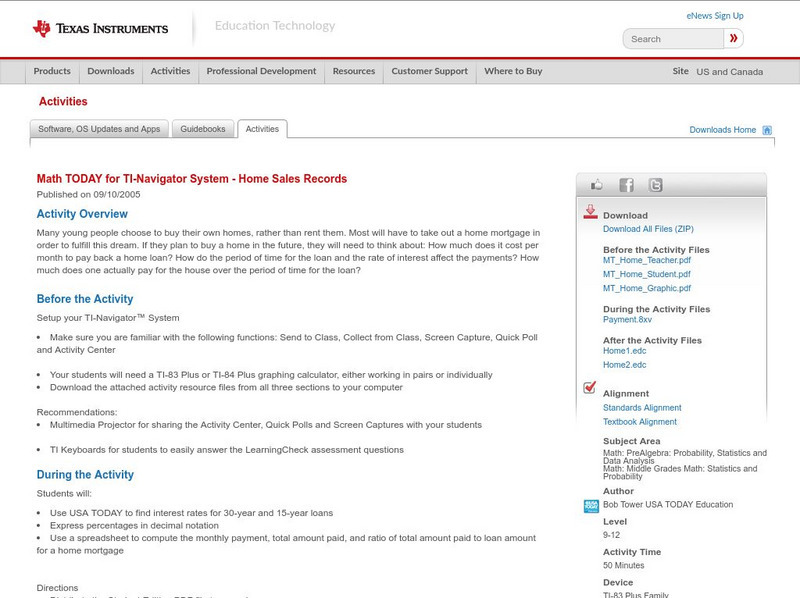The width and height of the screenshot is (800, 598).
Task: Click the Downloads Home house icon
Action: coord(767,130)
